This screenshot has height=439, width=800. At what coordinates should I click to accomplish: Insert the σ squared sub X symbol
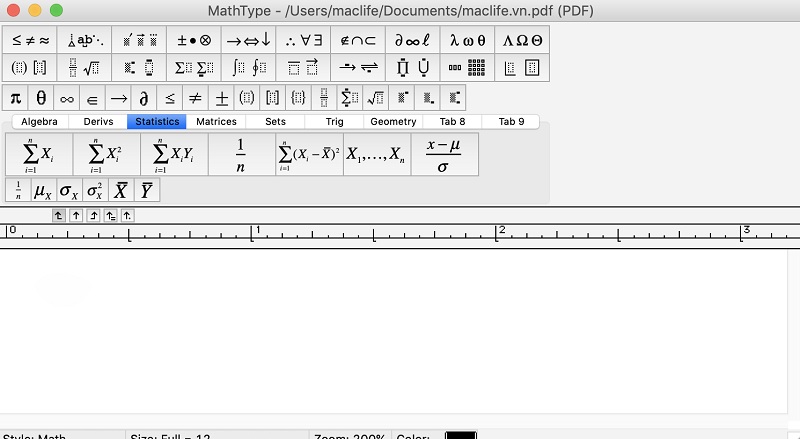point(95,190)
